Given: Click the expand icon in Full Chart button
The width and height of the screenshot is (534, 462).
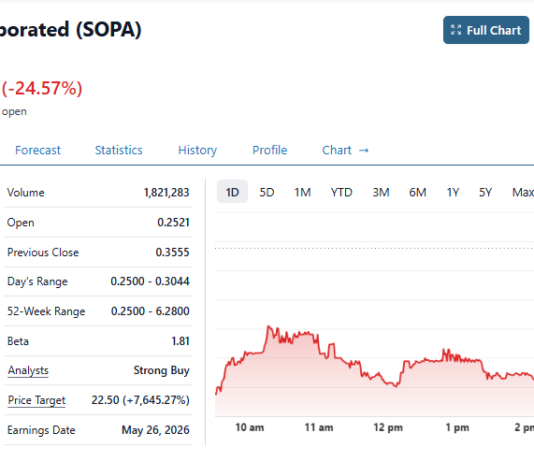Looking at the screenshot, I should (456, 30).
